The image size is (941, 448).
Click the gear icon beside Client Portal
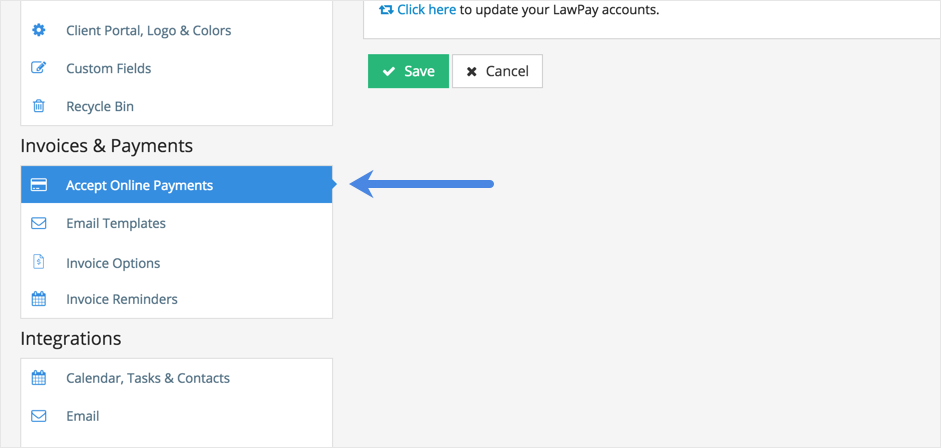[x=39, y=30]
